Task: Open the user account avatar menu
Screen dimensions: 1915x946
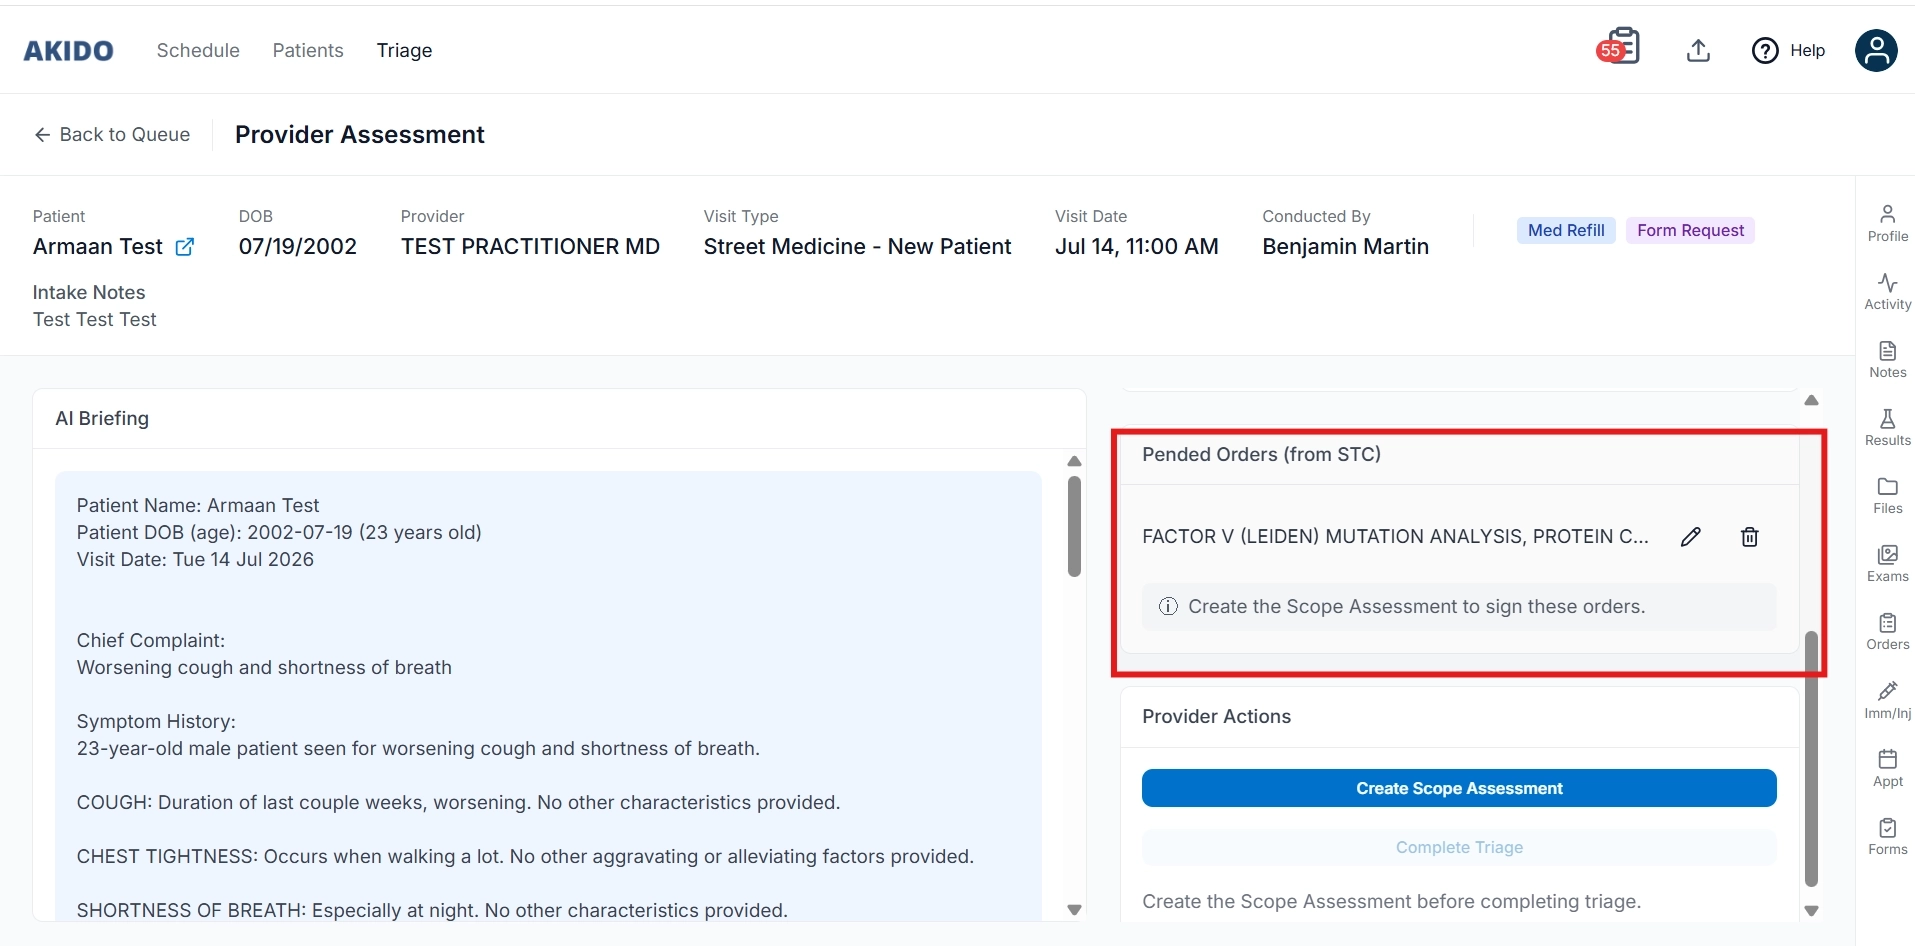Action: (1876, 50)
